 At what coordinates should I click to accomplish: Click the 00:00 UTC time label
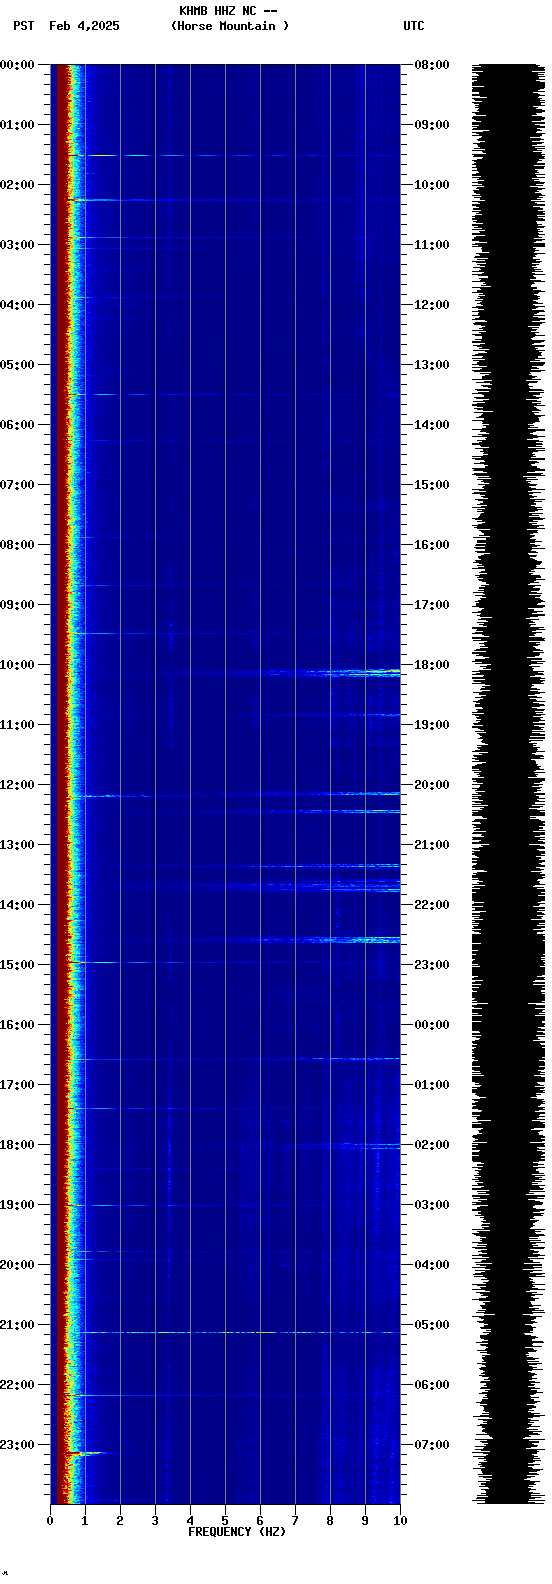point(432,1025)
